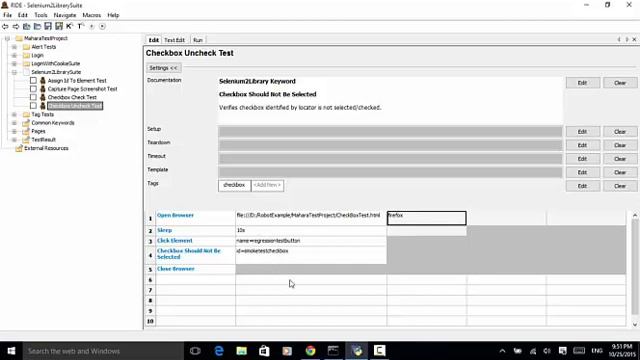640x360 pixels.
Task: Click the Search Keywords K toolbar icon
Action: pyautogui.click(x=69, y=26)
